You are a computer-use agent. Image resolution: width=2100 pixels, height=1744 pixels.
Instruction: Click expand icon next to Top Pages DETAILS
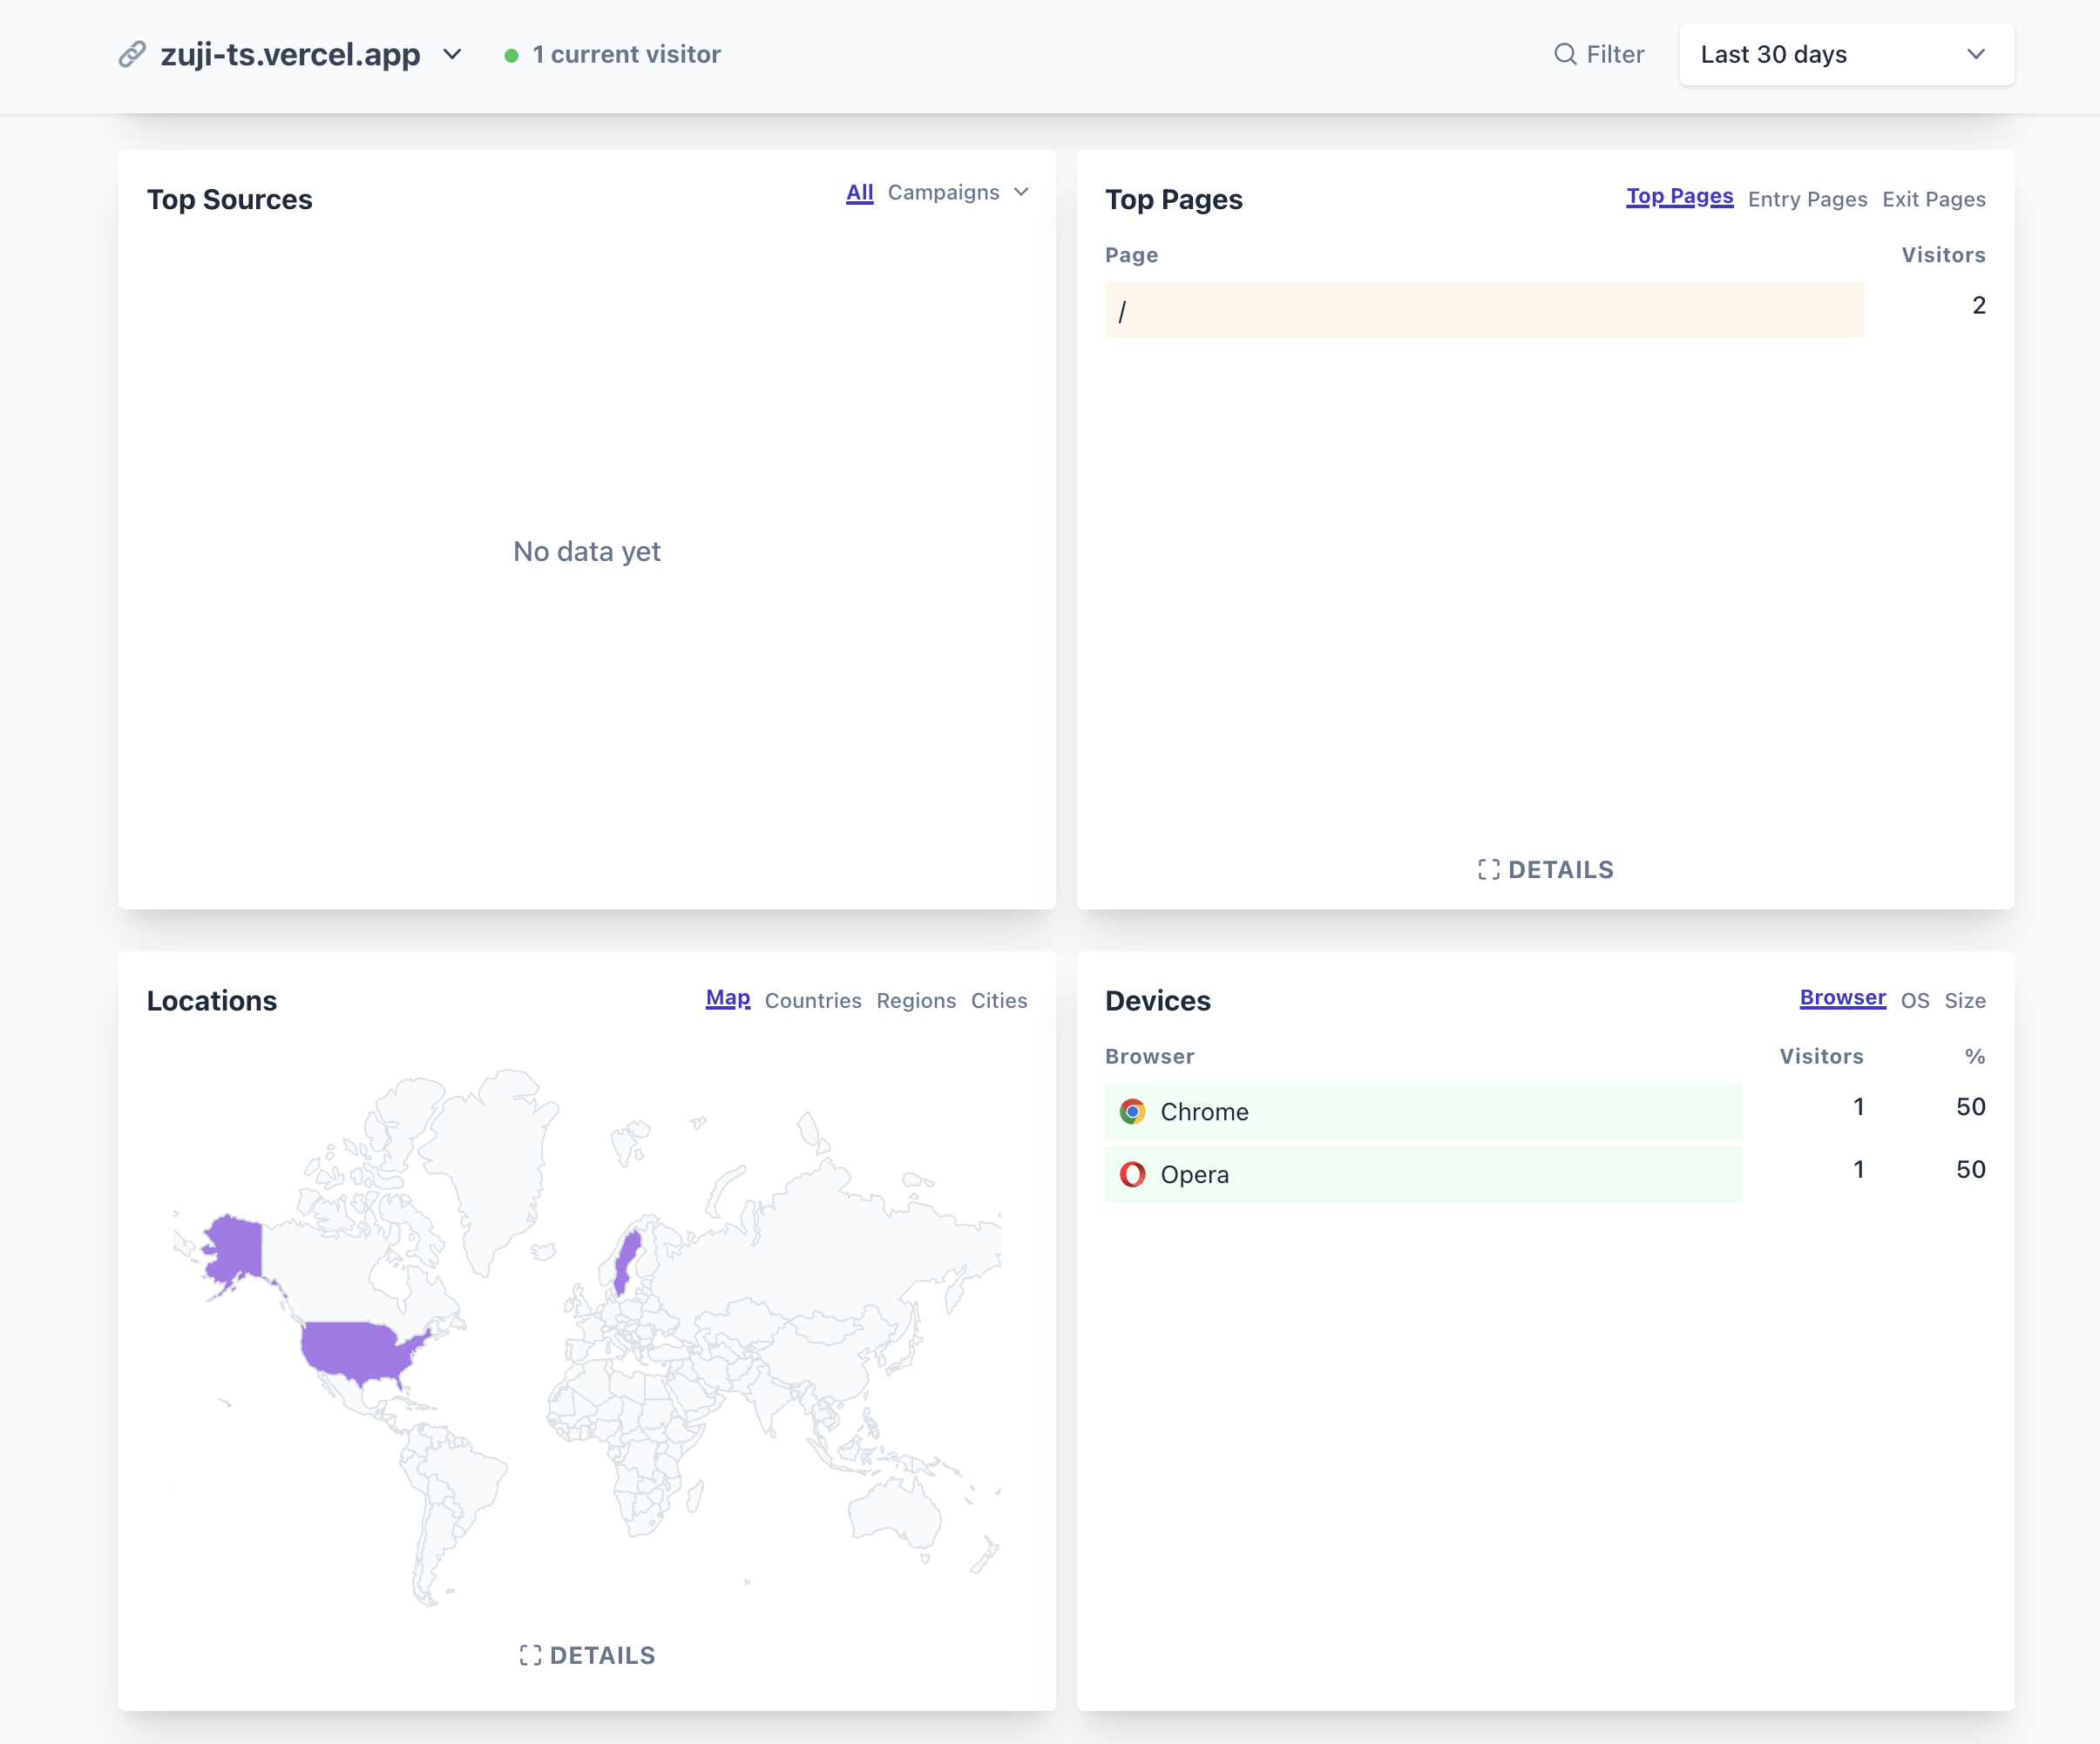point(1488,869)
